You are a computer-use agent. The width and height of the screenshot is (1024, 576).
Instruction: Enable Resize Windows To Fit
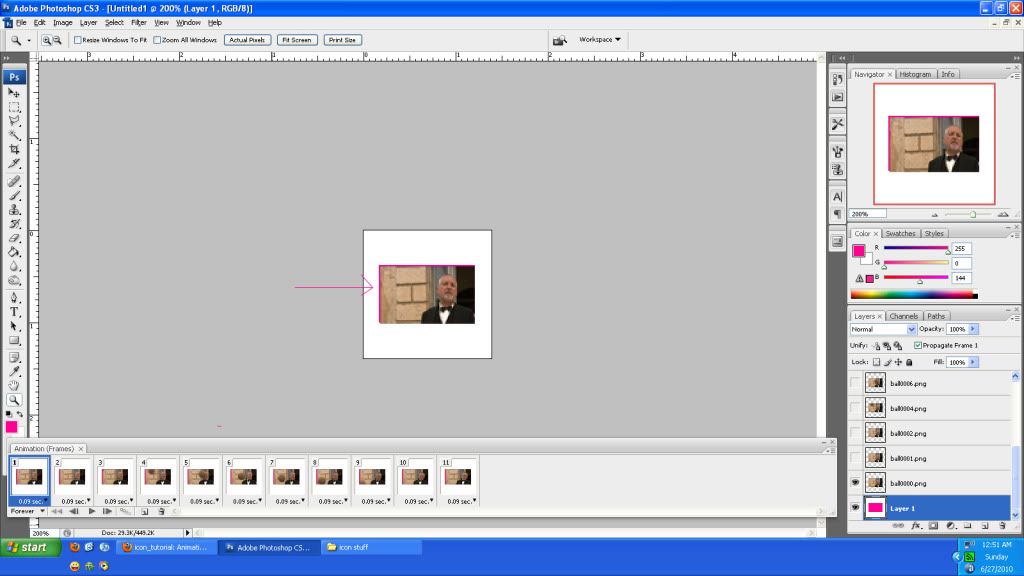[x=76, y=40]
